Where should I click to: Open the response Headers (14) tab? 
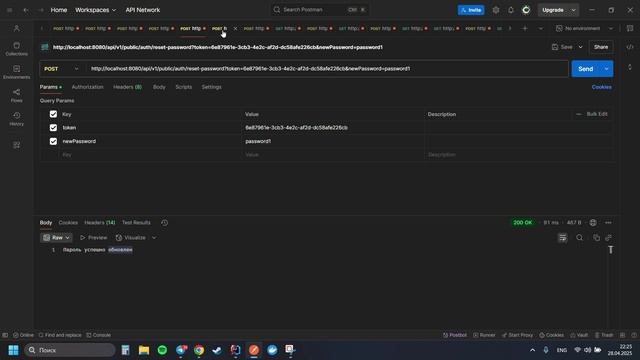click(x=100, y=222)
